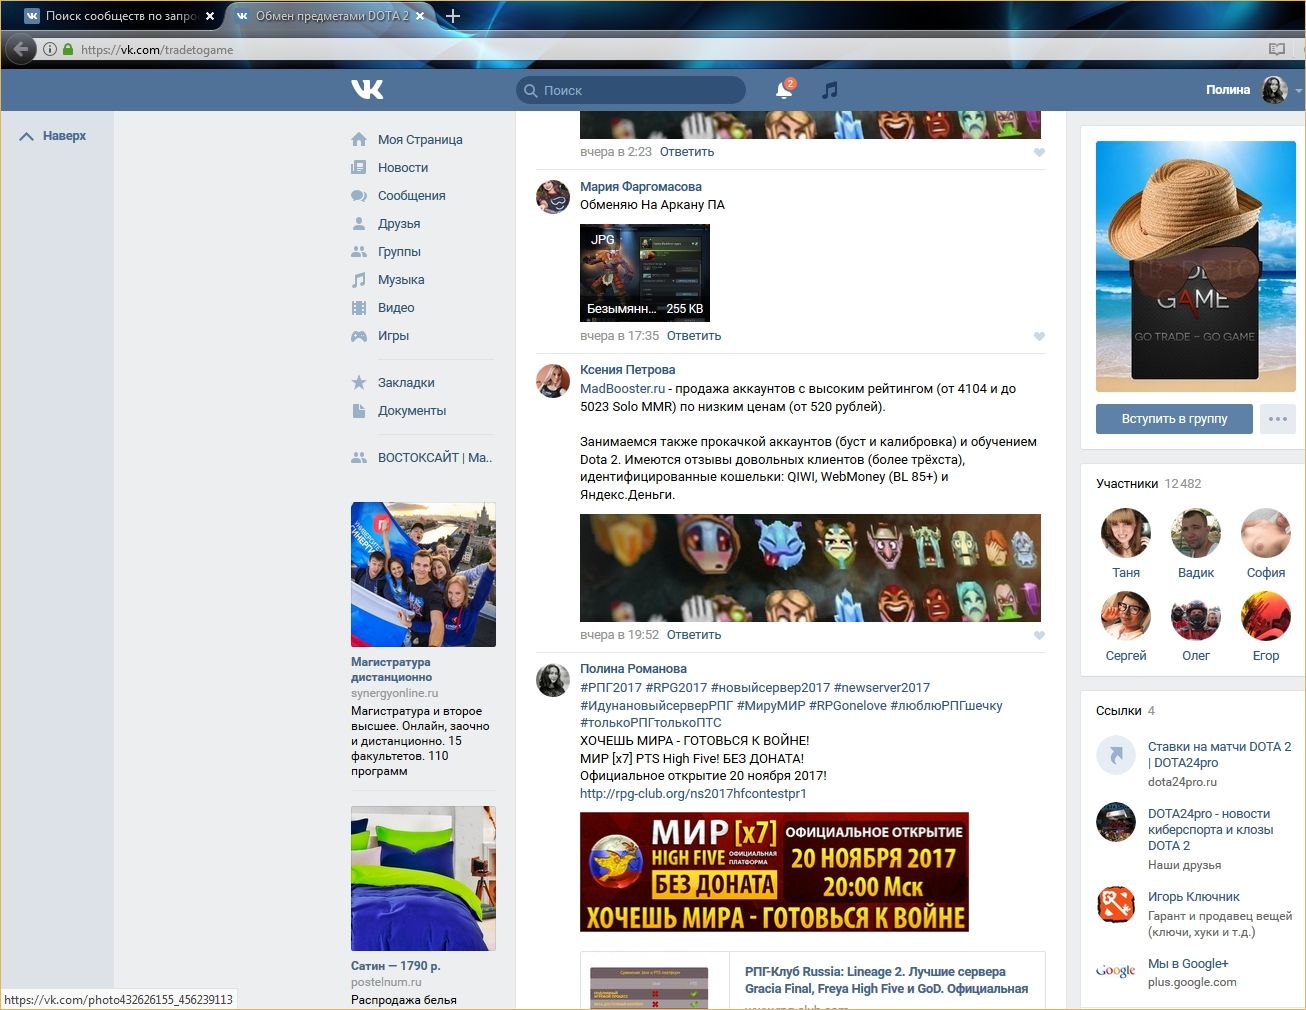Click the Друзья person icon
Image resolution: width=1306 pixels, height=1010 pixels.
point(359,224)
